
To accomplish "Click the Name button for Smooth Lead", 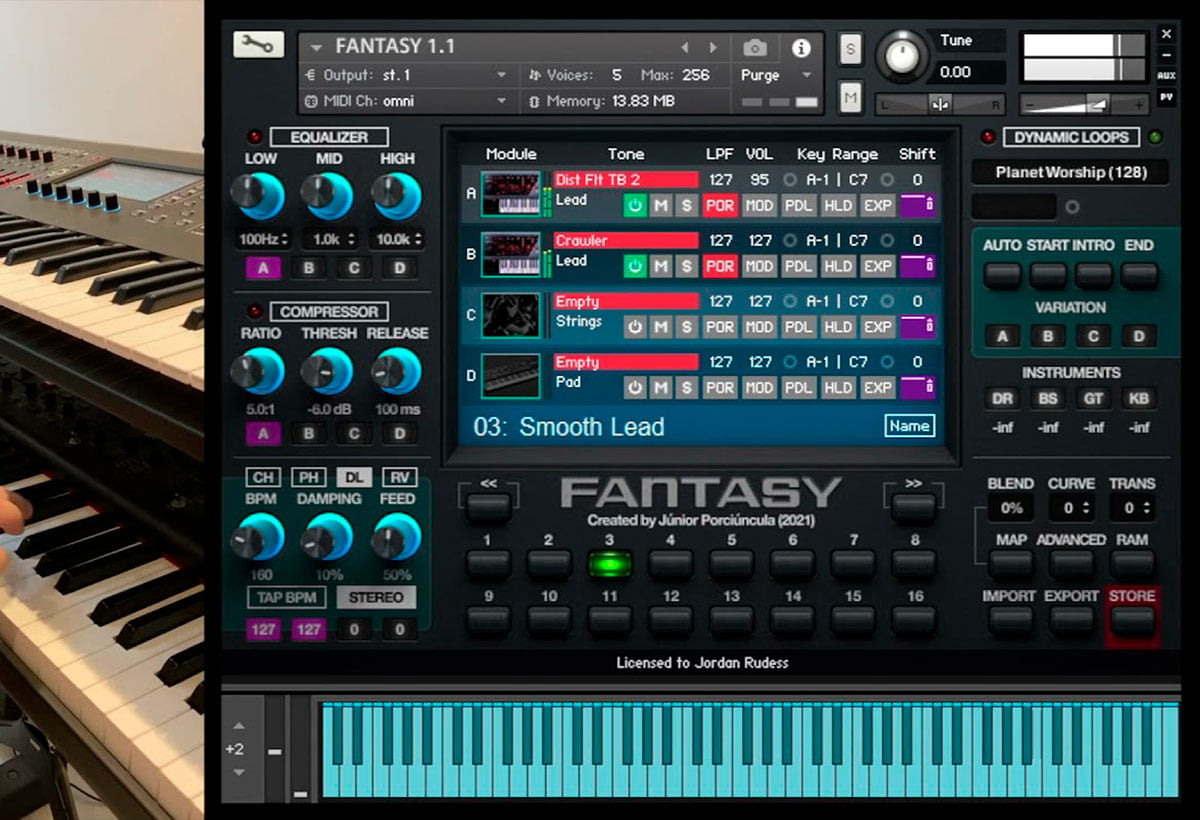I will click(x=909, y=426).
